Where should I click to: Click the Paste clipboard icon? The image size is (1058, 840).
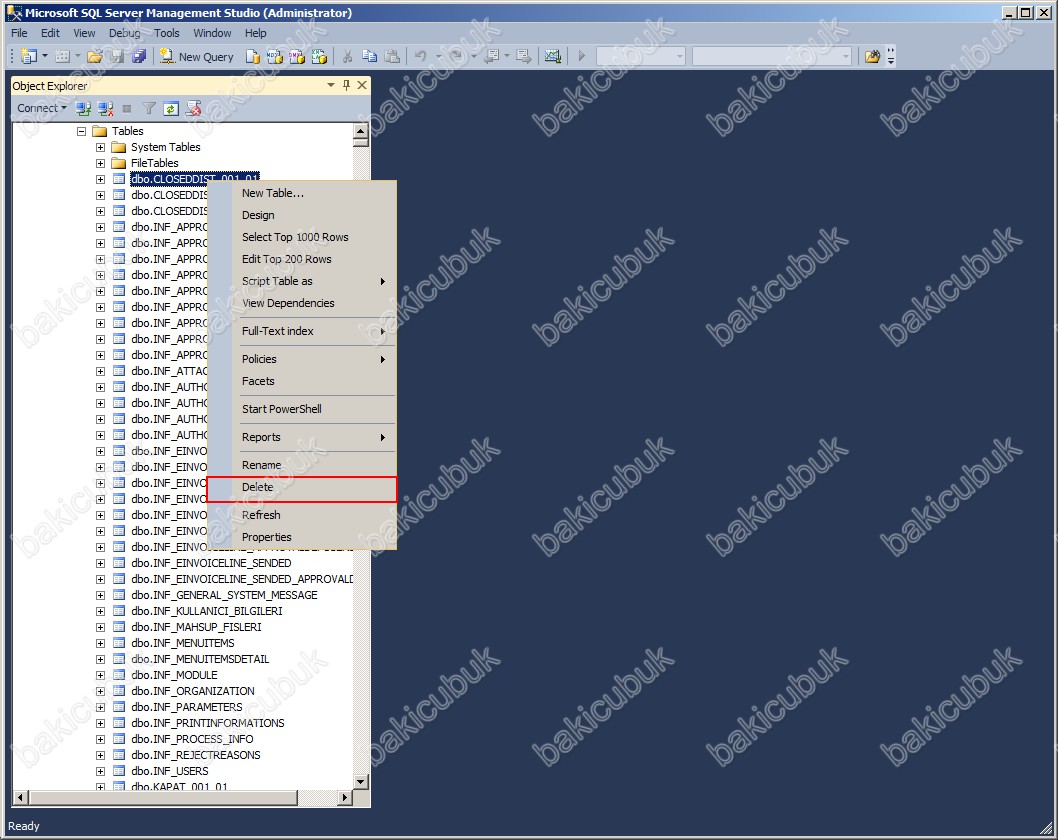coord(392,57)
